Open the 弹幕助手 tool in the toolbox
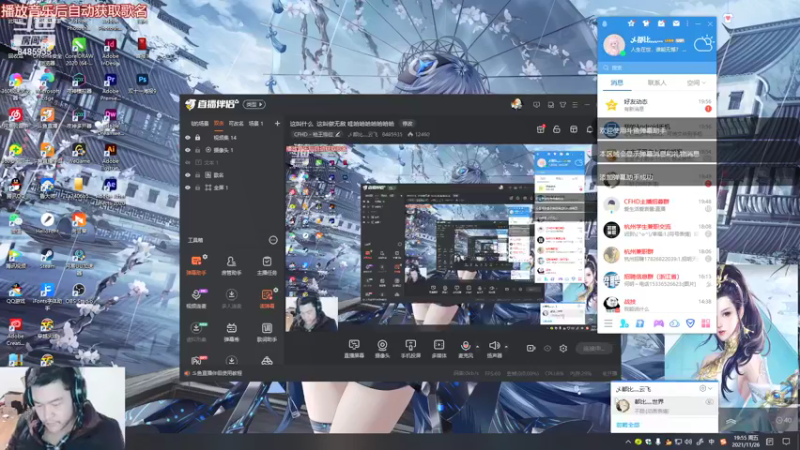Image resolution: width=800 pixels, height=450 pixels. (196, 265)
